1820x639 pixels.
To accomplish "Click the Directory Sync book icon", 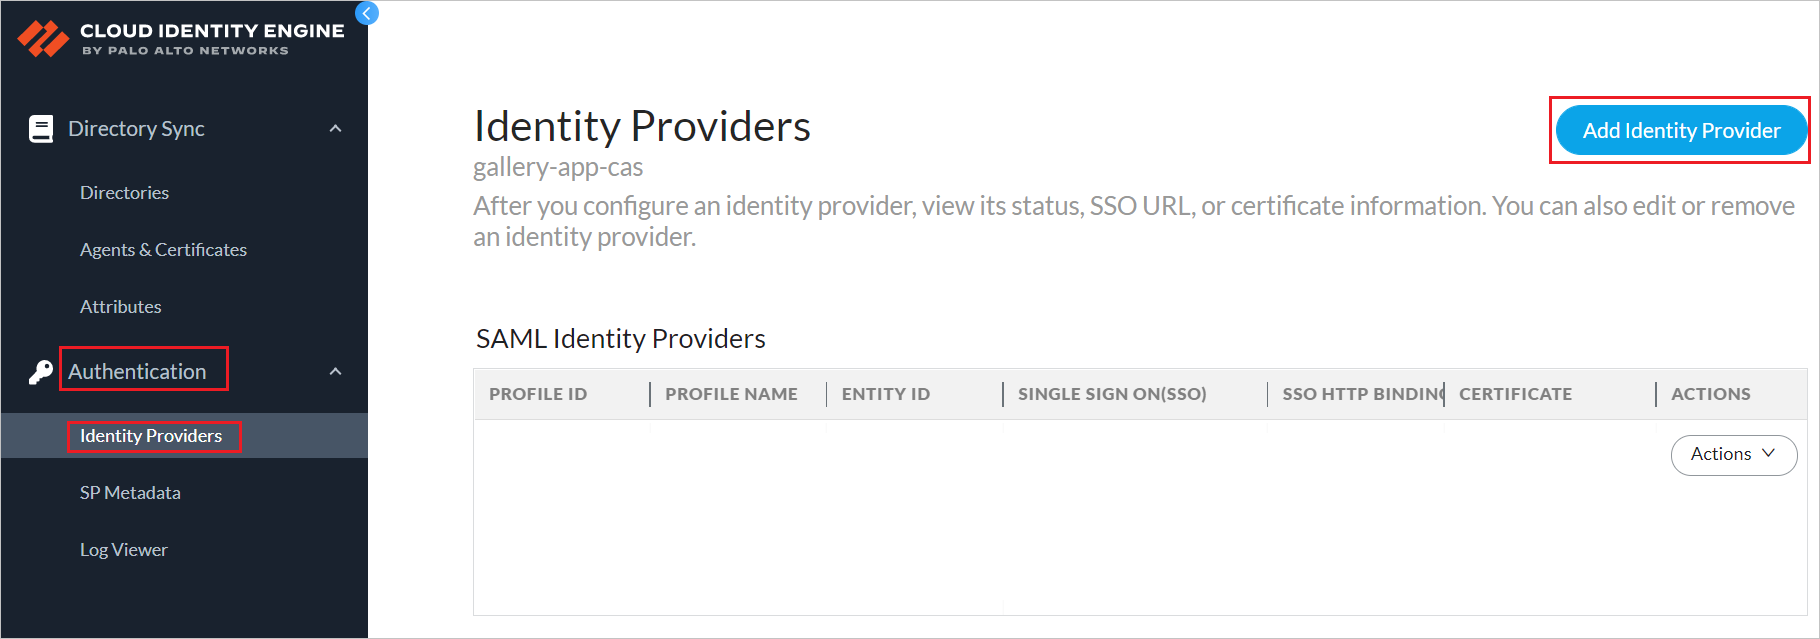I will click(41, 129).
